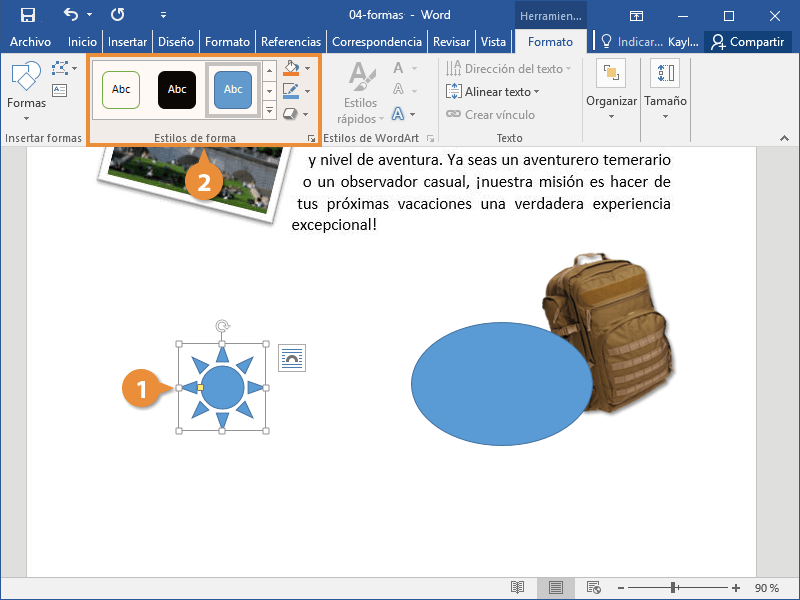
Task: Select the blue sun shape
Action: (222, 387)
